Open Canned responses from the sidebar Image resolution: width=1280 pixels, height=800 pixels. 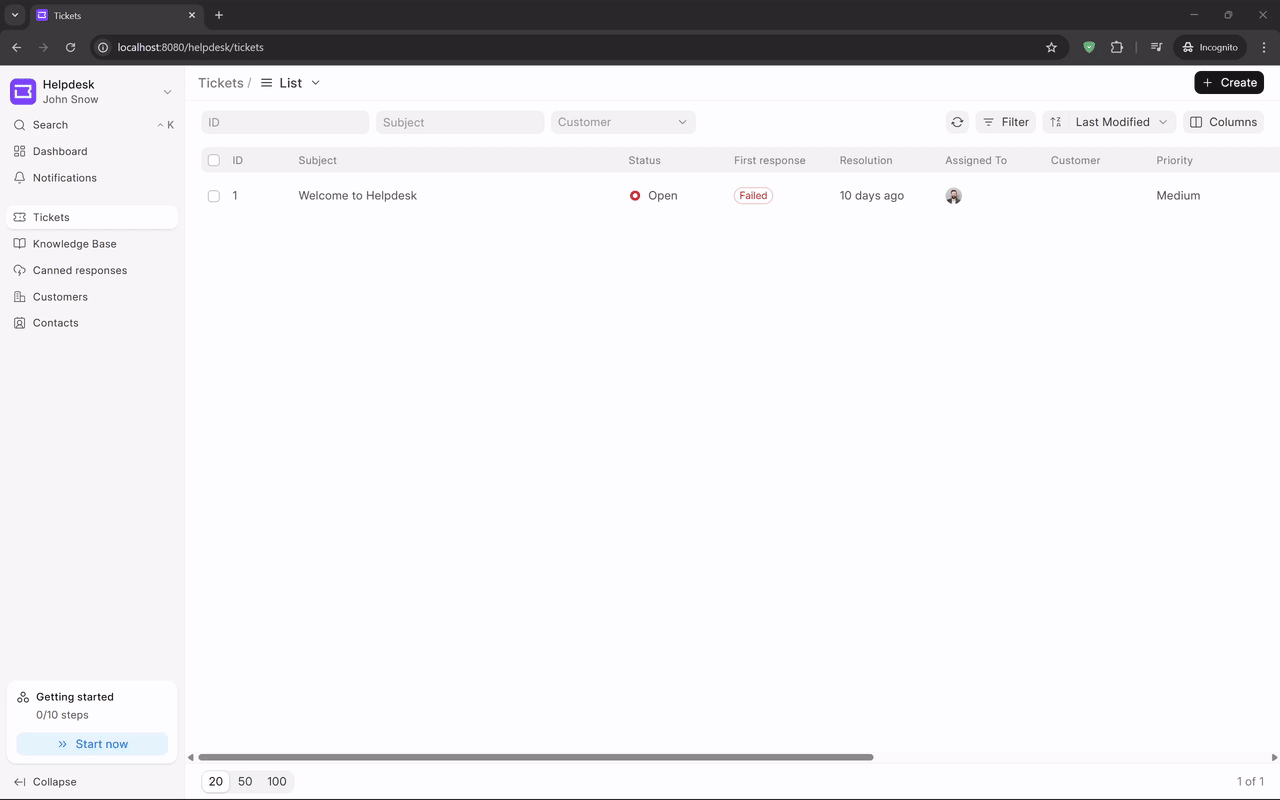(79, 270)
